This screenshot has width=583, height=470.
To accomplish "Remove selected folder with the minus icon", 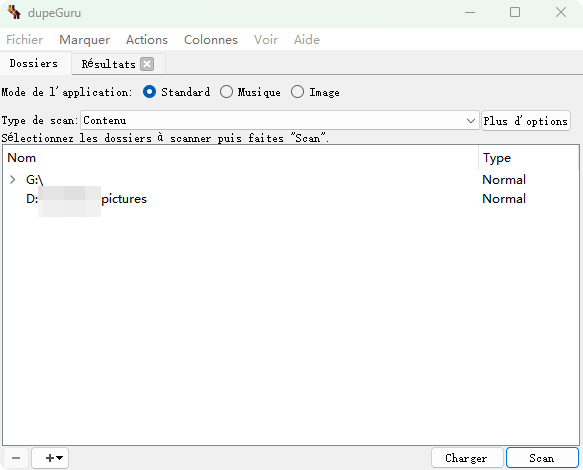I will (16, 458).
